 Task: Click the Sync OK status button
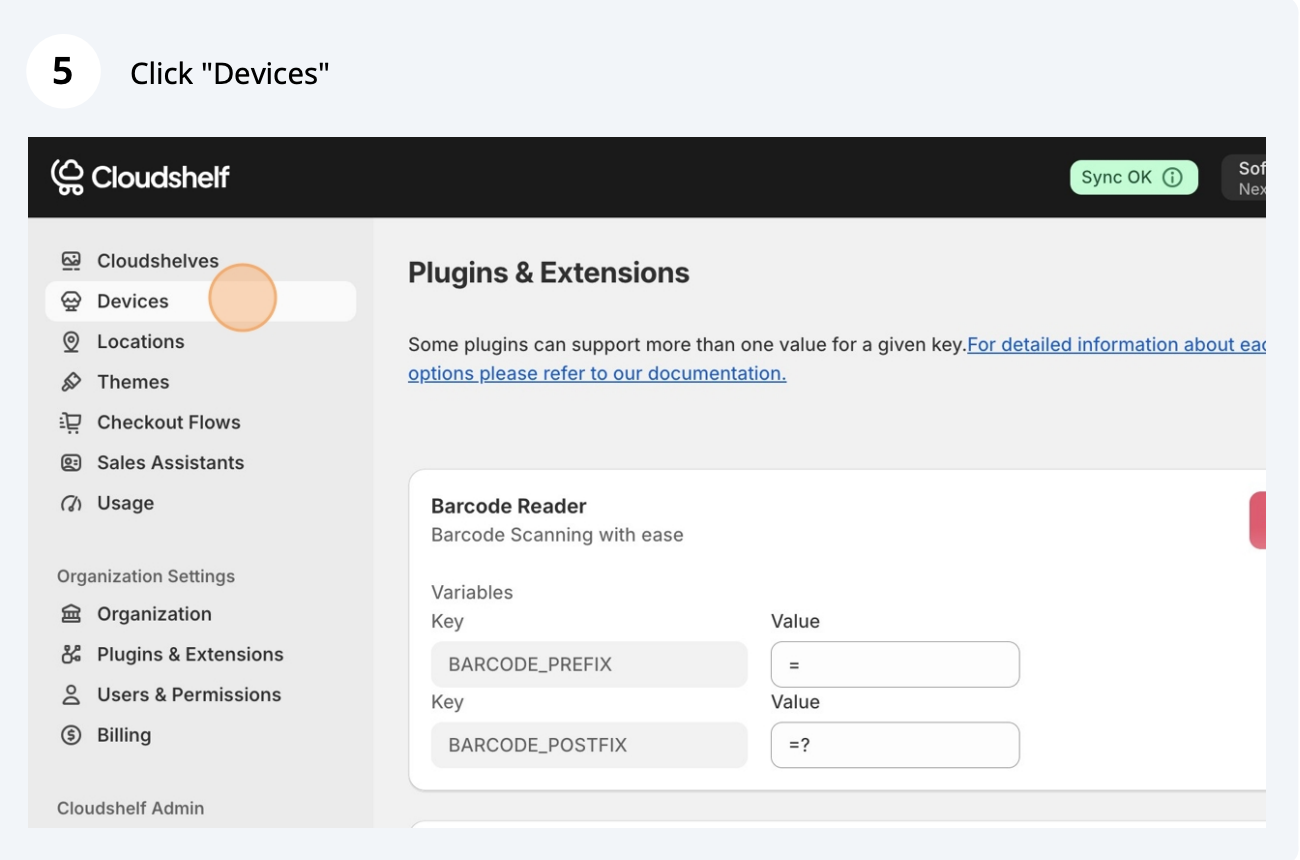click(1134, 177)
